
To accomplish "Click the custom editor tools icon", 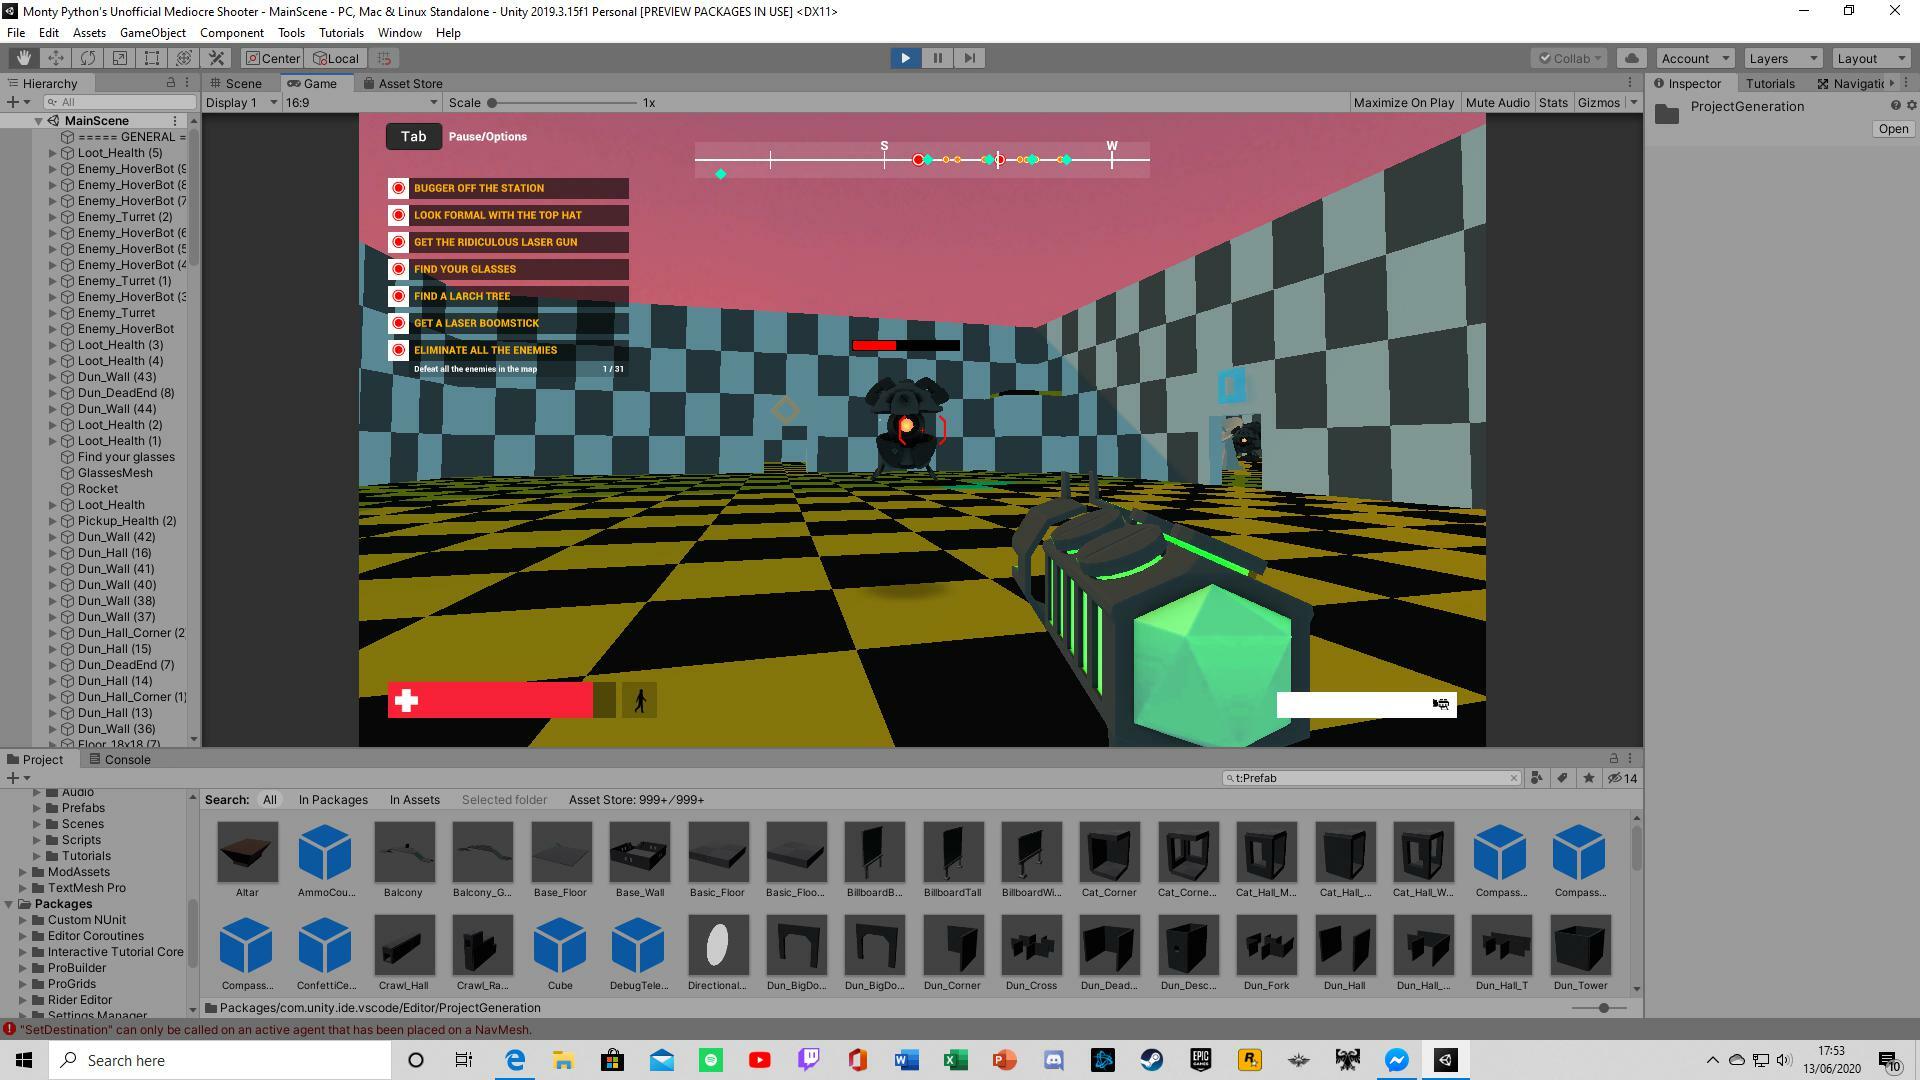I will coord(216,58).
